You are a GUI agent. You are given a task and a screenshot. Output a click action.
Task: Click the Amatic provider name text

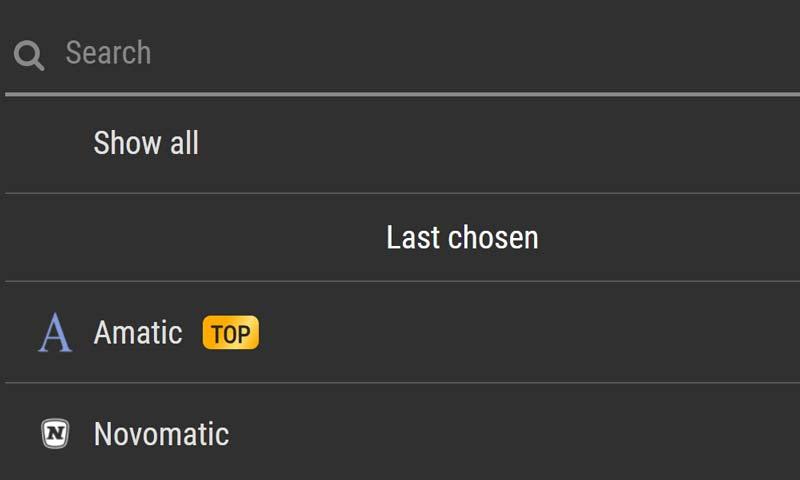(x=138, y=333)
